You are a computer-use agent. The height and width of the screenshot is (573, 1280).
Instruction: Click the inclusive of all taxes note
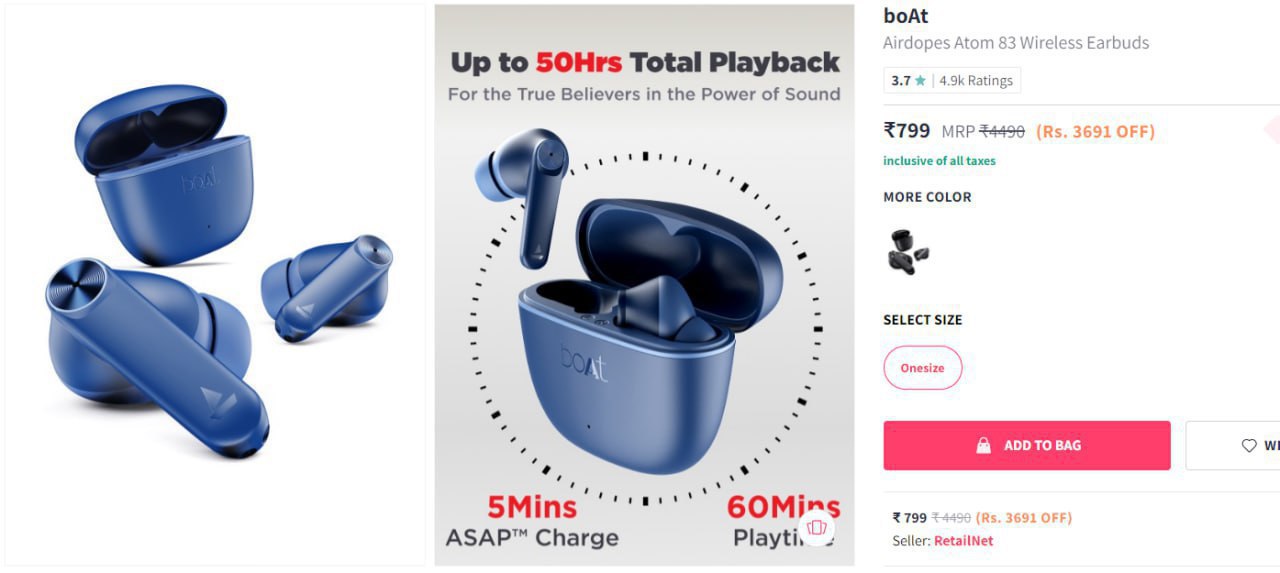tap(939, 161)
